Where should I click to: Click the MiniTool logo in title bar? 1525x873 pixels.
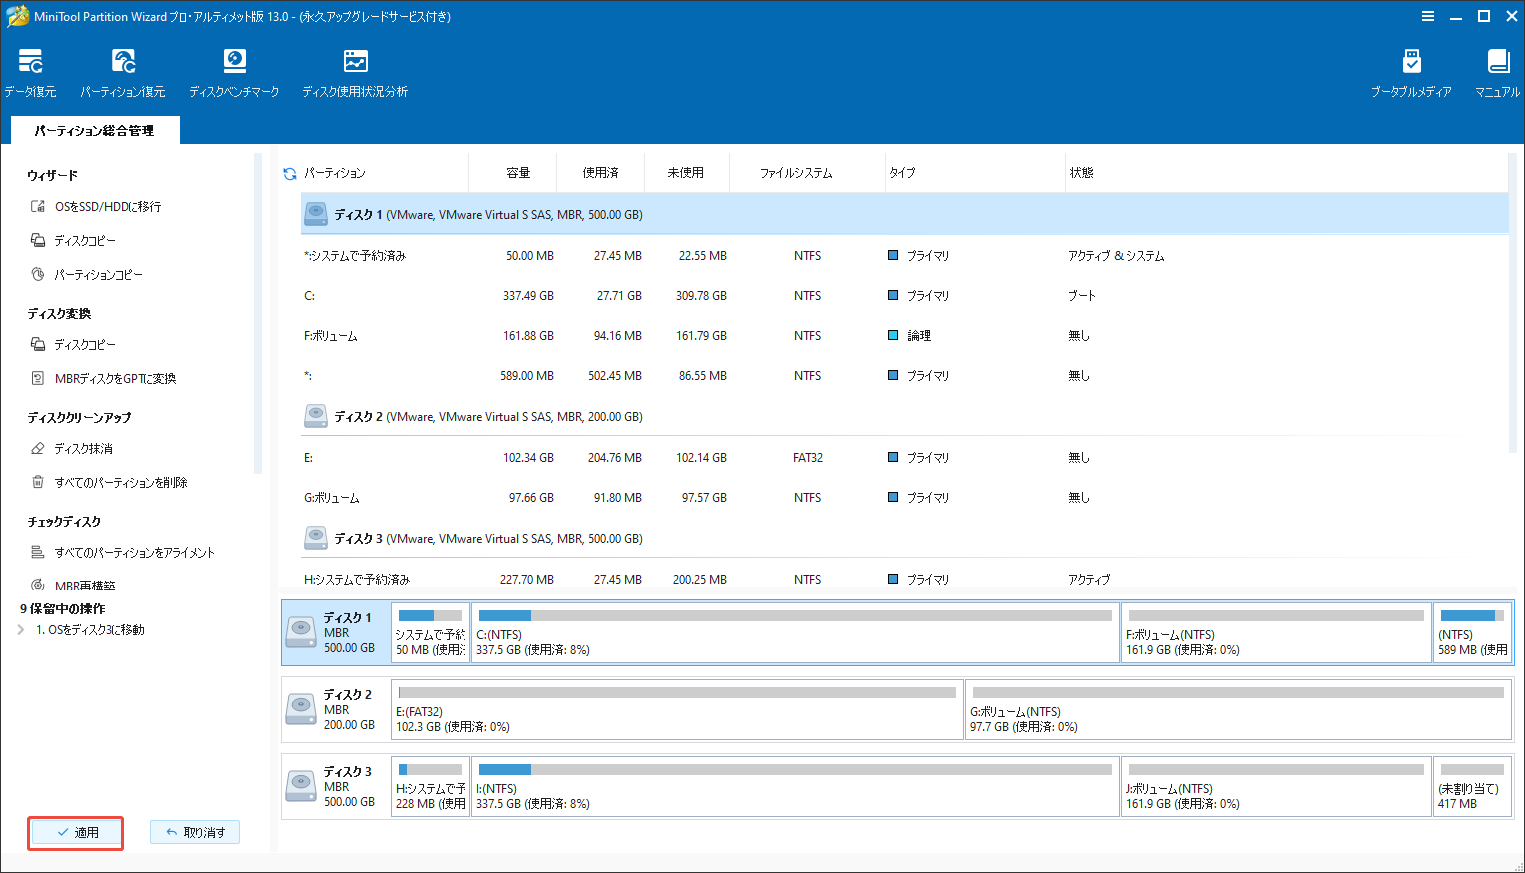coord(16,15)
